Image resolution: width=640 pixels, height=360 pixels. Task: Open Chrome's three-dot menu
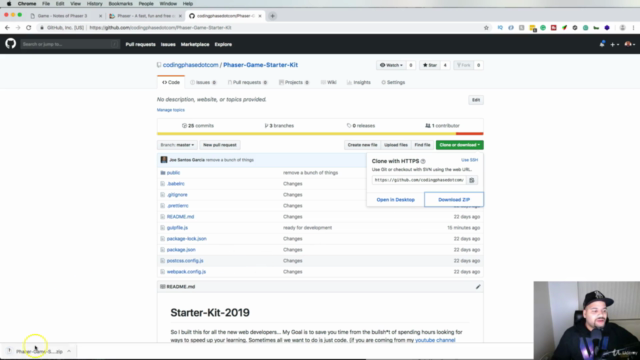(633, 28)
